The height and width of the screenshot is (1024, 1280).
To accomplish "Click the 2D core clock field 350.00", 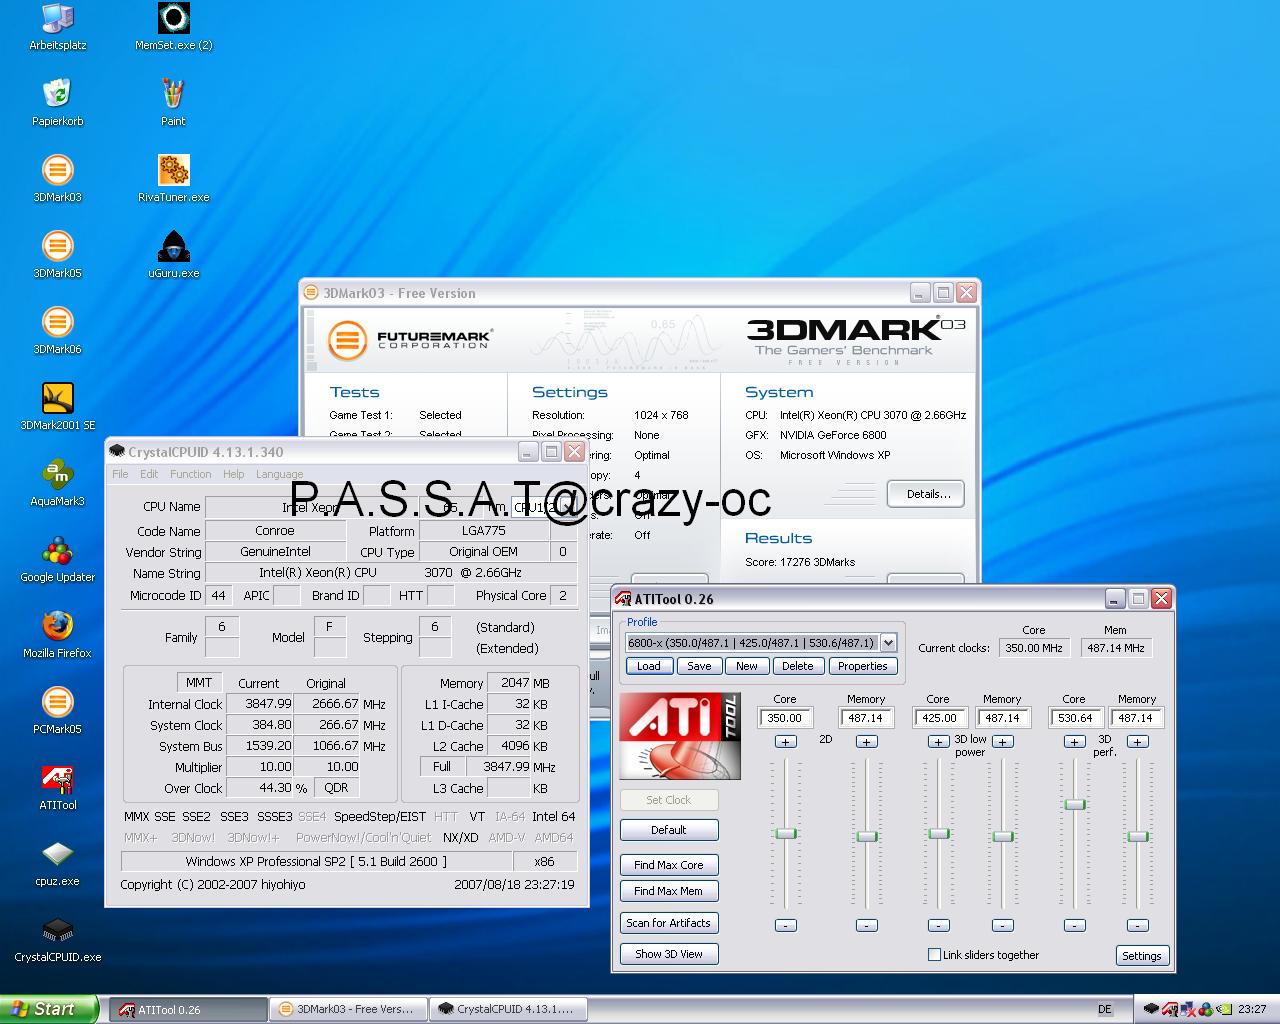I will click(x=785, y=718).
